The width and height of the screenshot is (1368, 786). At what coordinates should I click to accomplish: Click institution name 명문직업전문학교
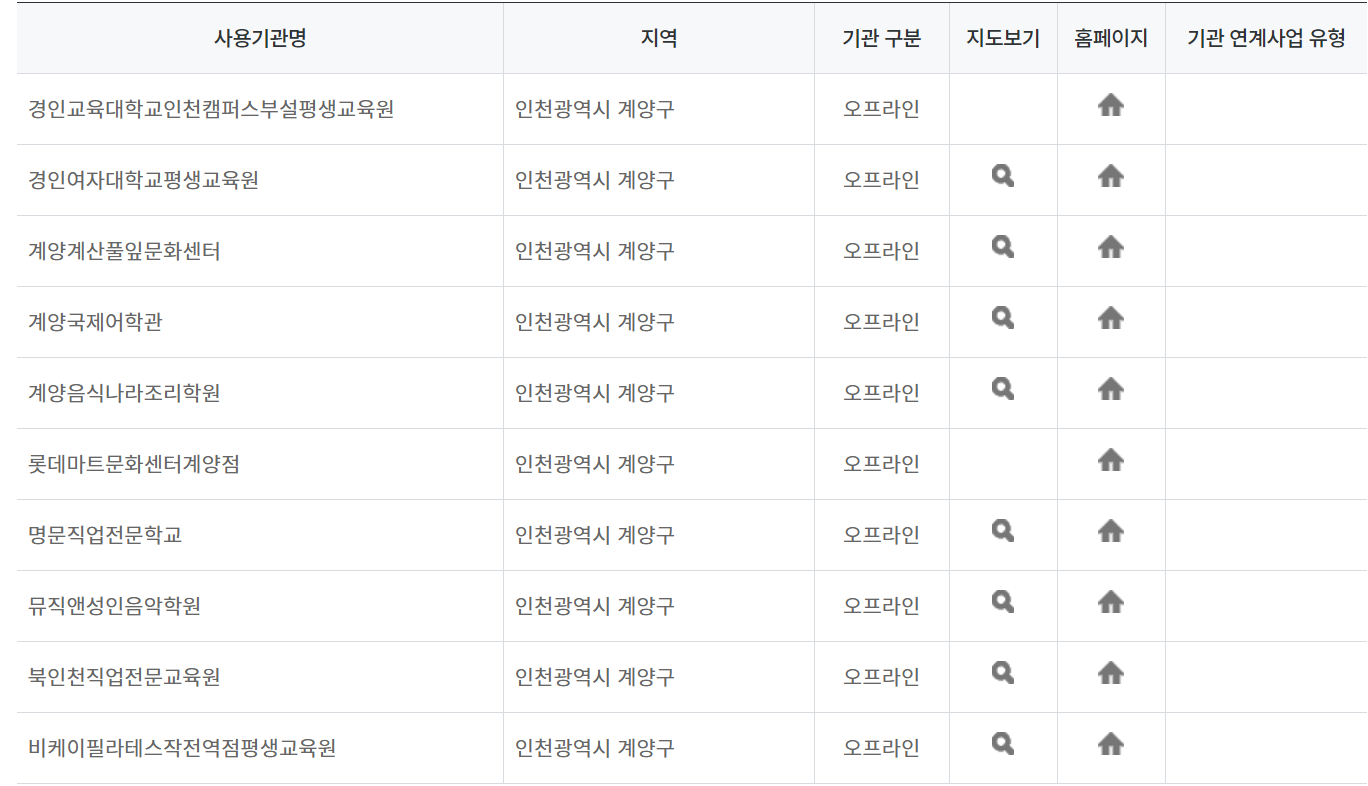click(x=105, y=535)
